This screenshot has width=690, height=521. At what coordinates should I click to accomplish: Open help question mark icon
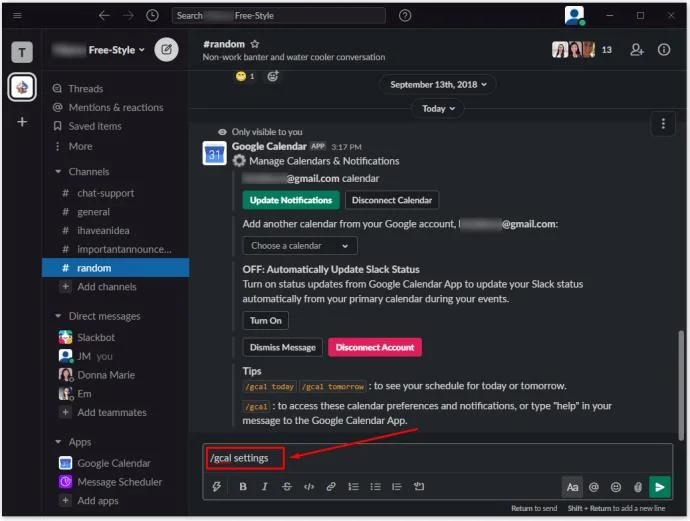pos(405,16)
